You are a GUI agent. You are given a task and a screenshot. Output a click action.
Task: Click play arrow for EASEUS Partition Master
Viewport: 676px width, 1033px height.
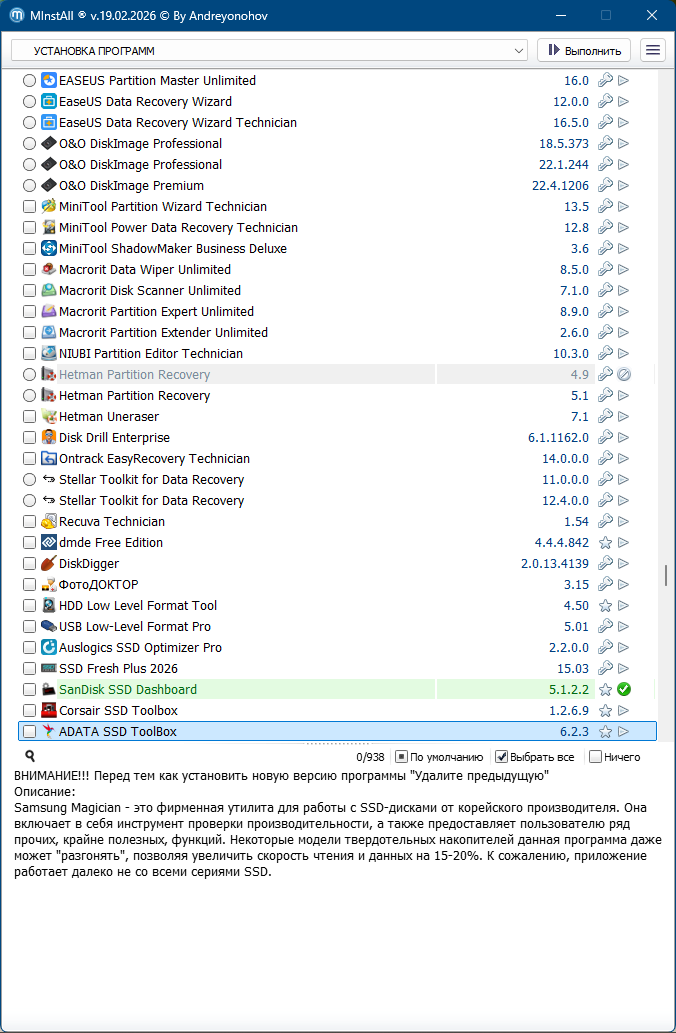click(x=624, y=81)
